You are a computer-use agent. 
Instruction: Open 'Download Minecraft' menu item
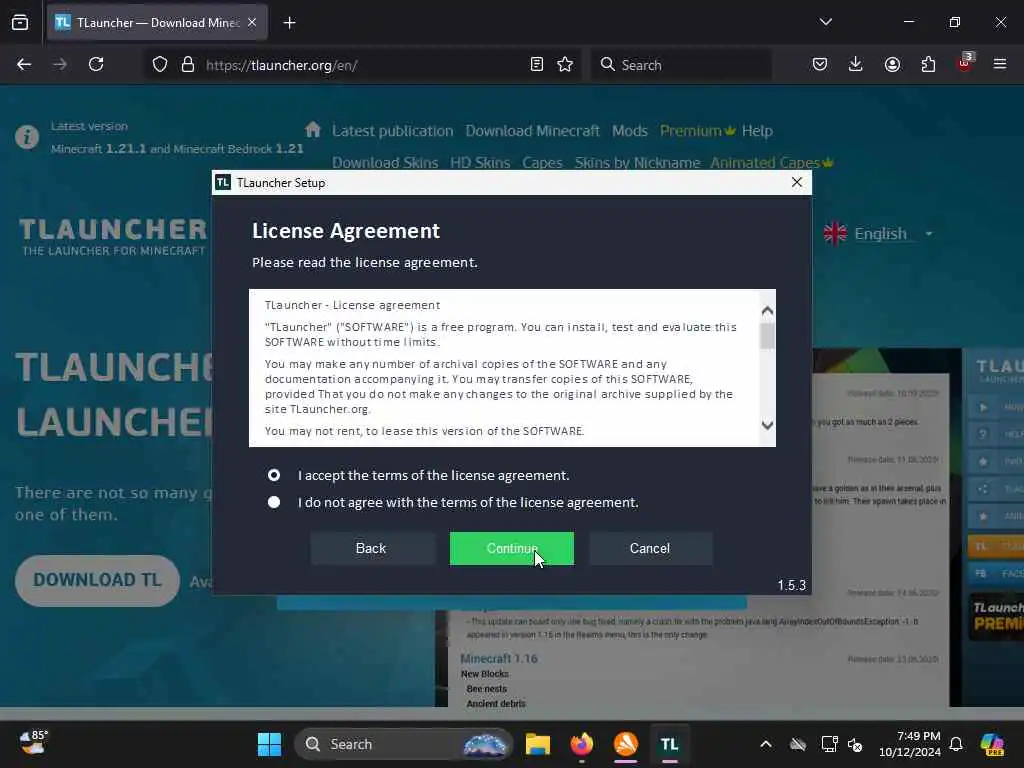[532, 131]
